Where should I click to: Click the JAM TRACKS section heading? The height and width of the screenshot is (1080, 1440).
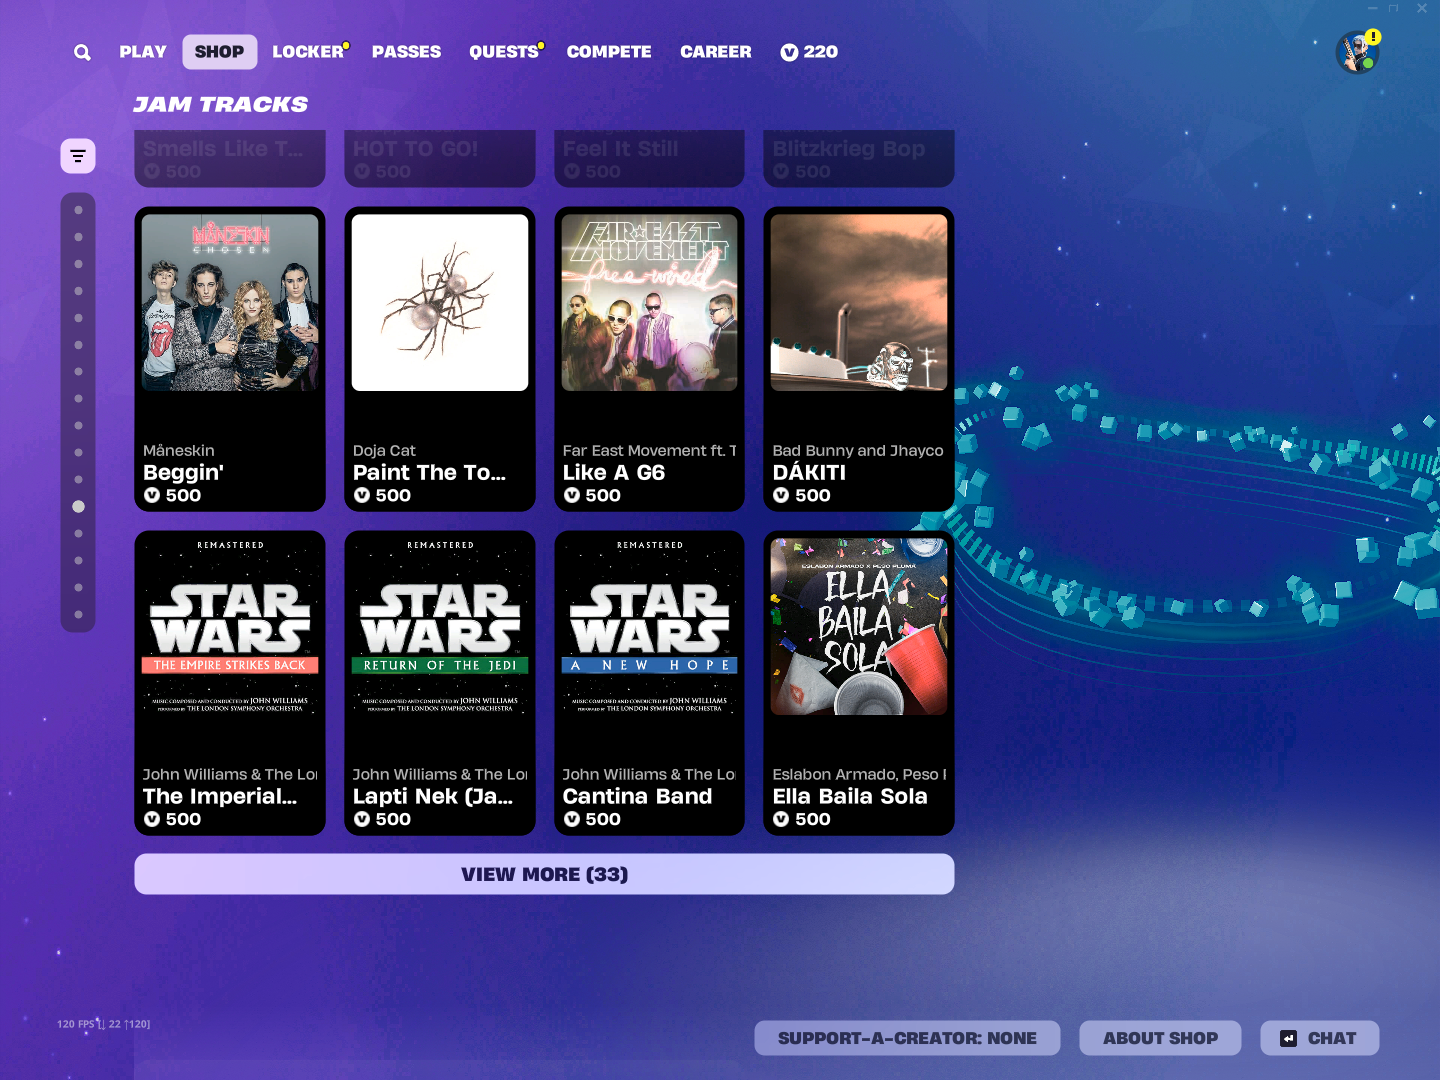221,104
